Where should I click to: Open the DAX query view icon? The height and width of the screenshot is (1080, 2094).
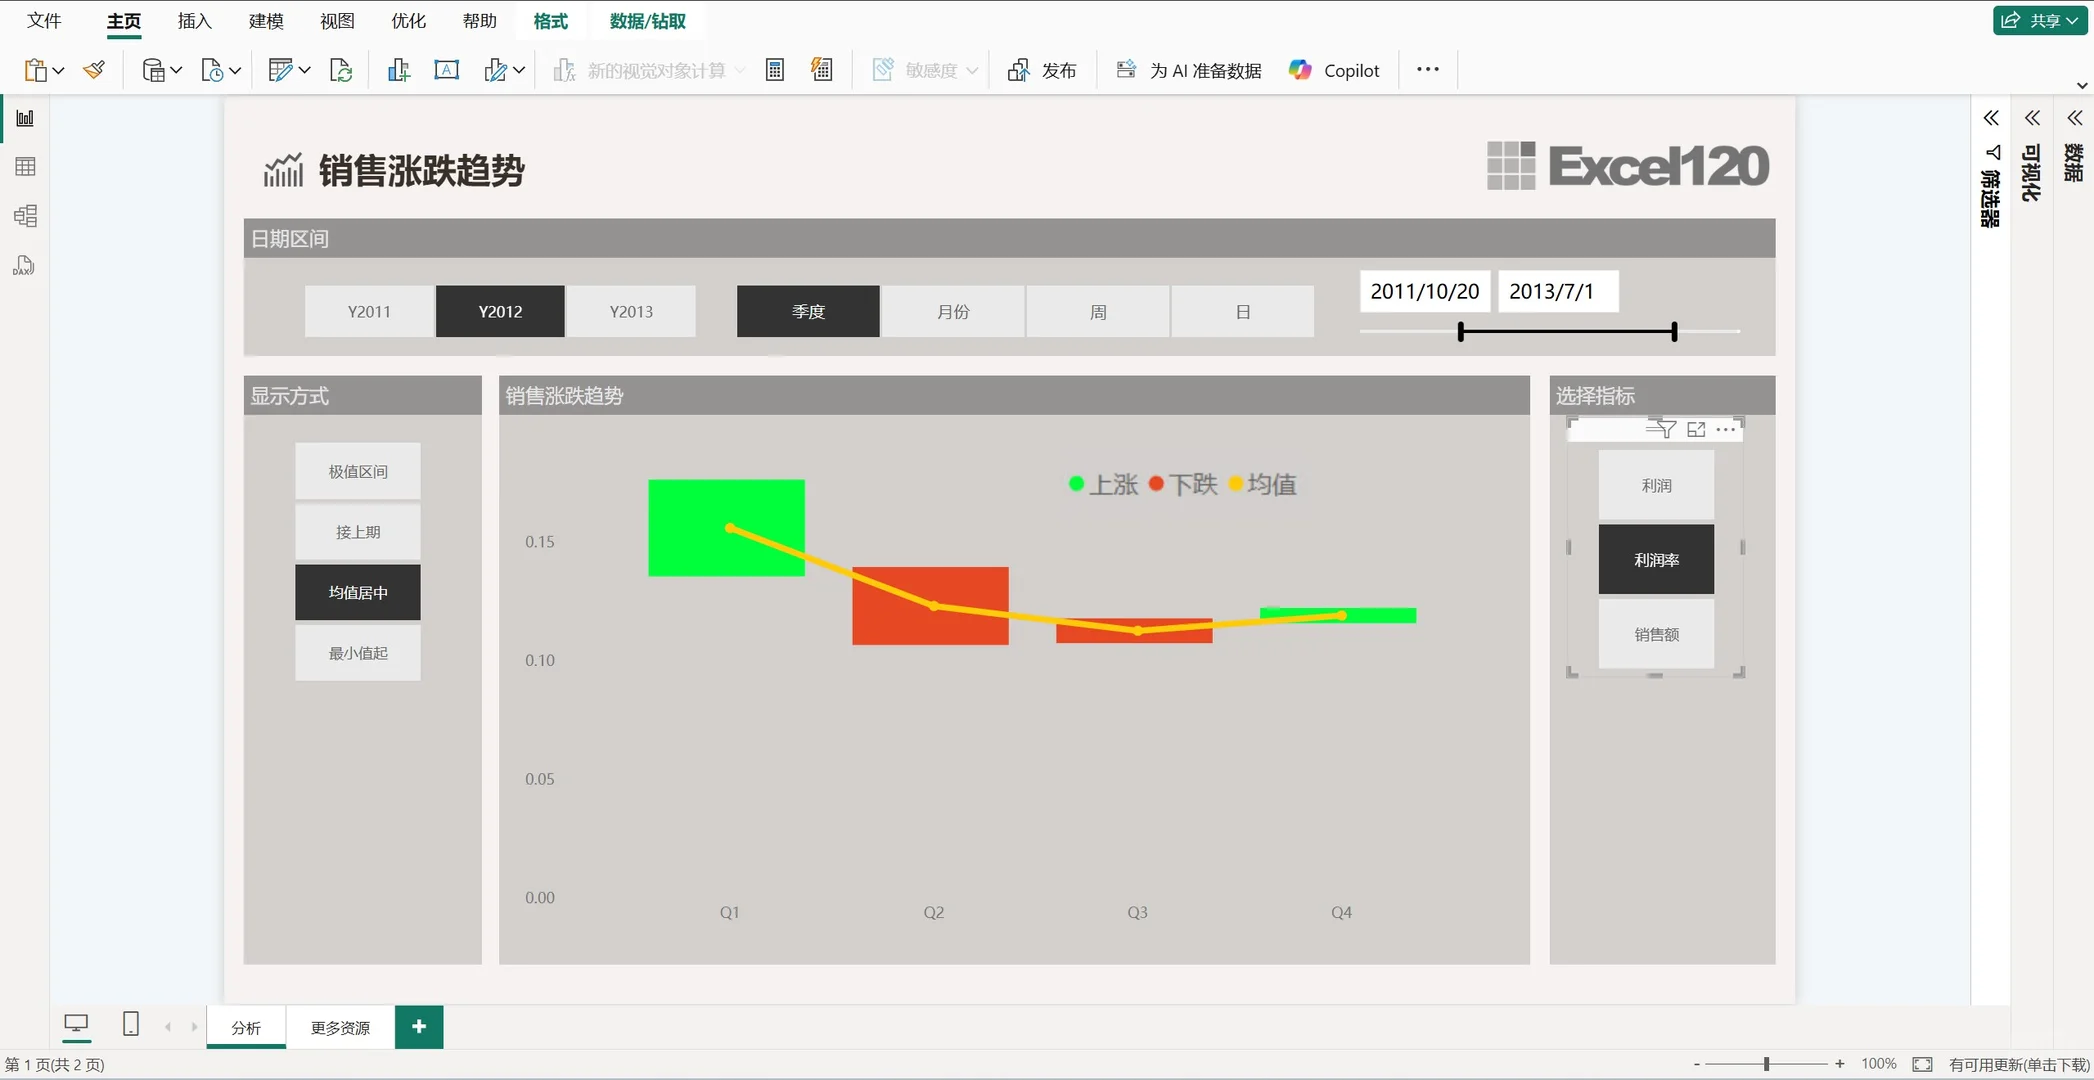coord(24,266)
